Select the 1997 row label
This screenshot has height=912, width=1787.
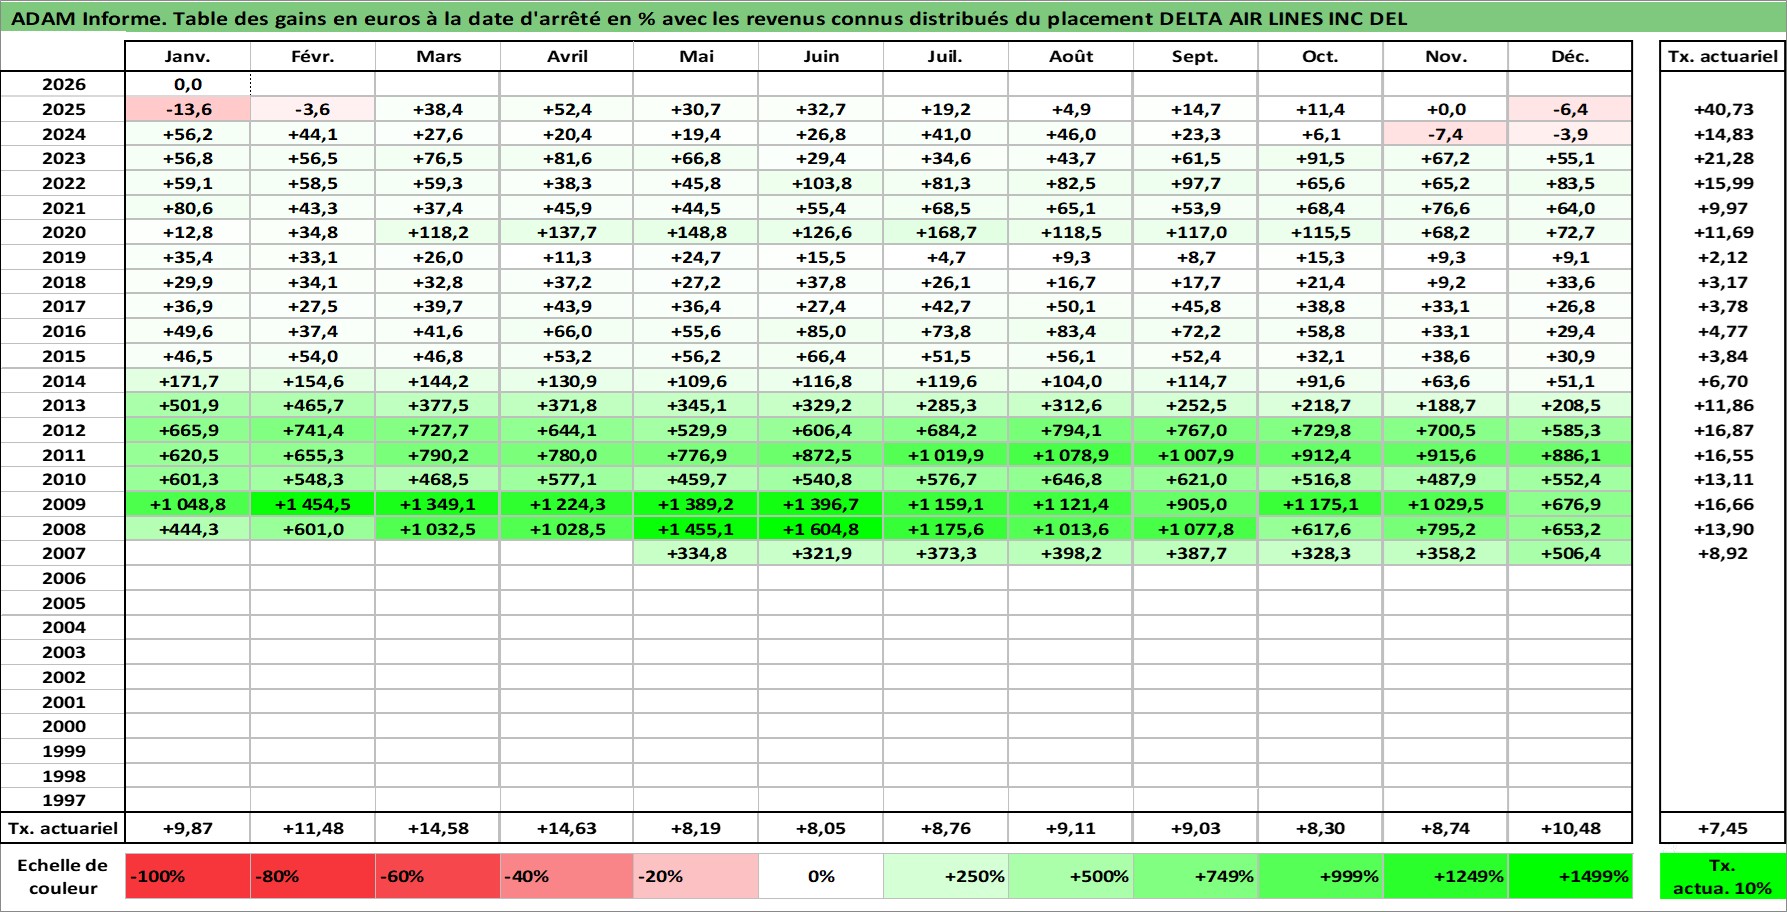coord(64,801)
